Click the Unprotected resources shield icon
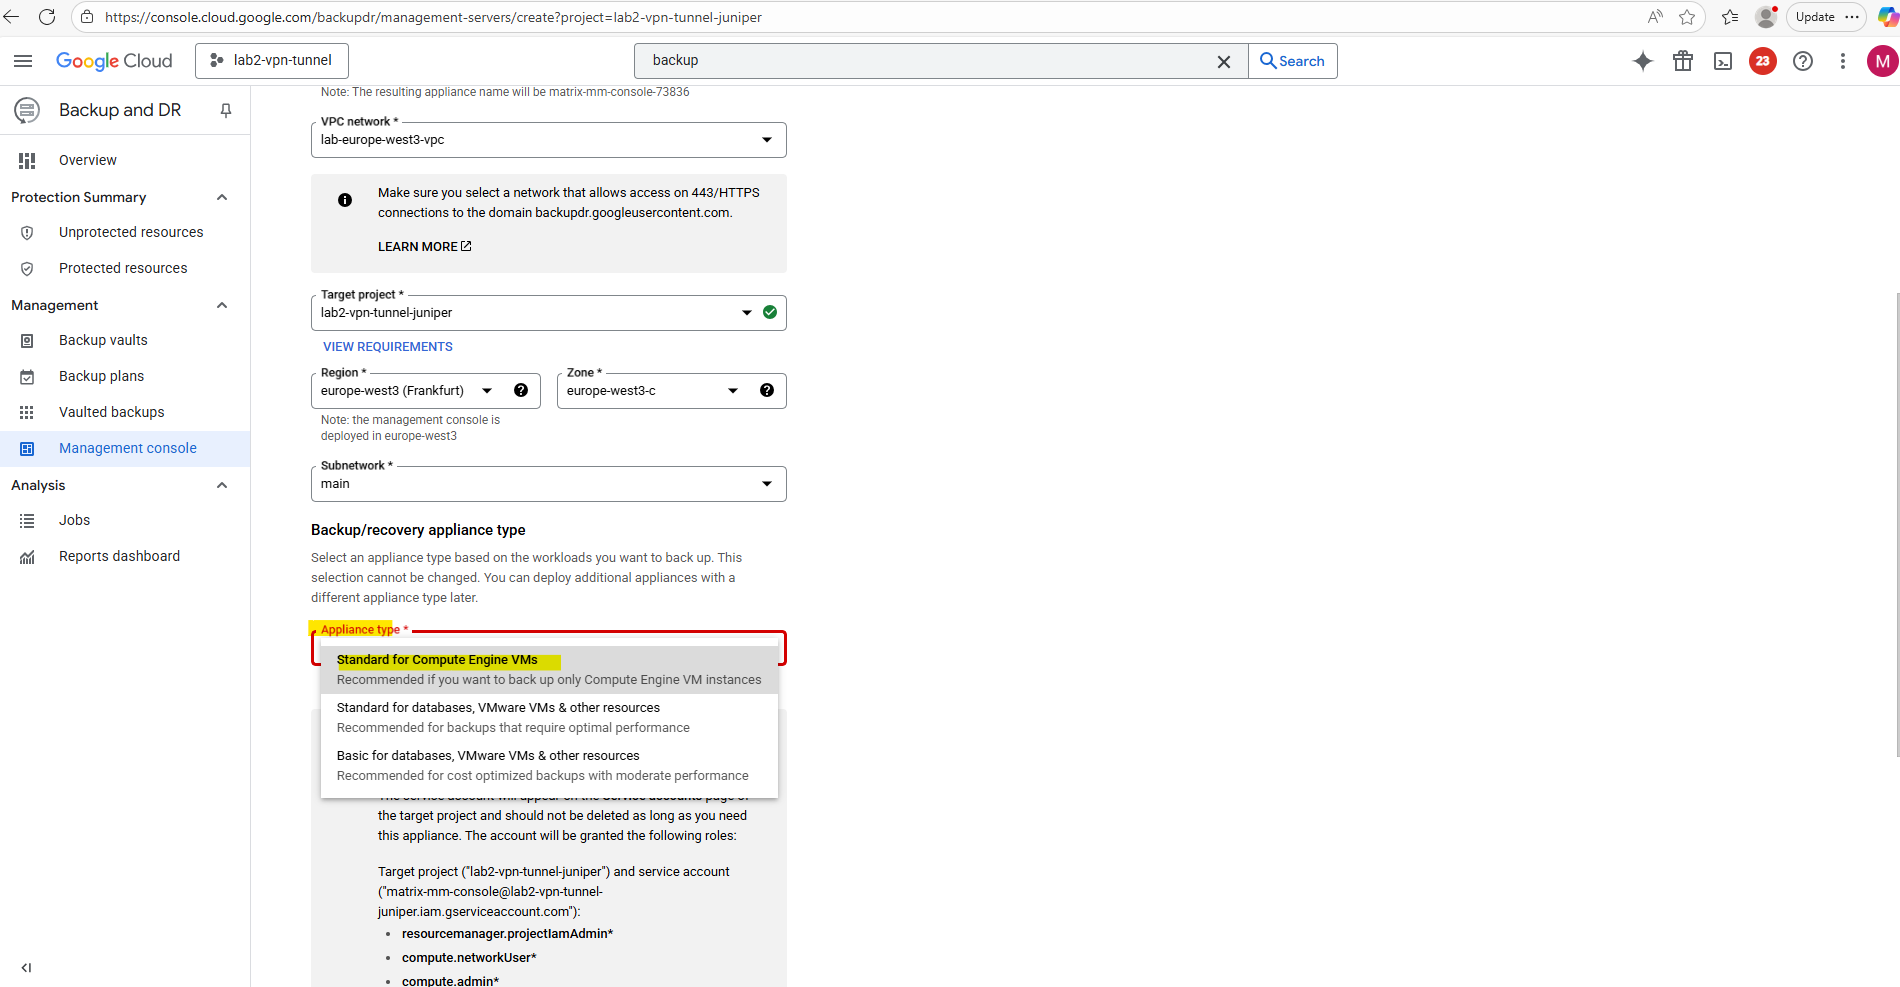This screenshot has width=1900, height=987. pyautogui.click(x=27, y=232)
